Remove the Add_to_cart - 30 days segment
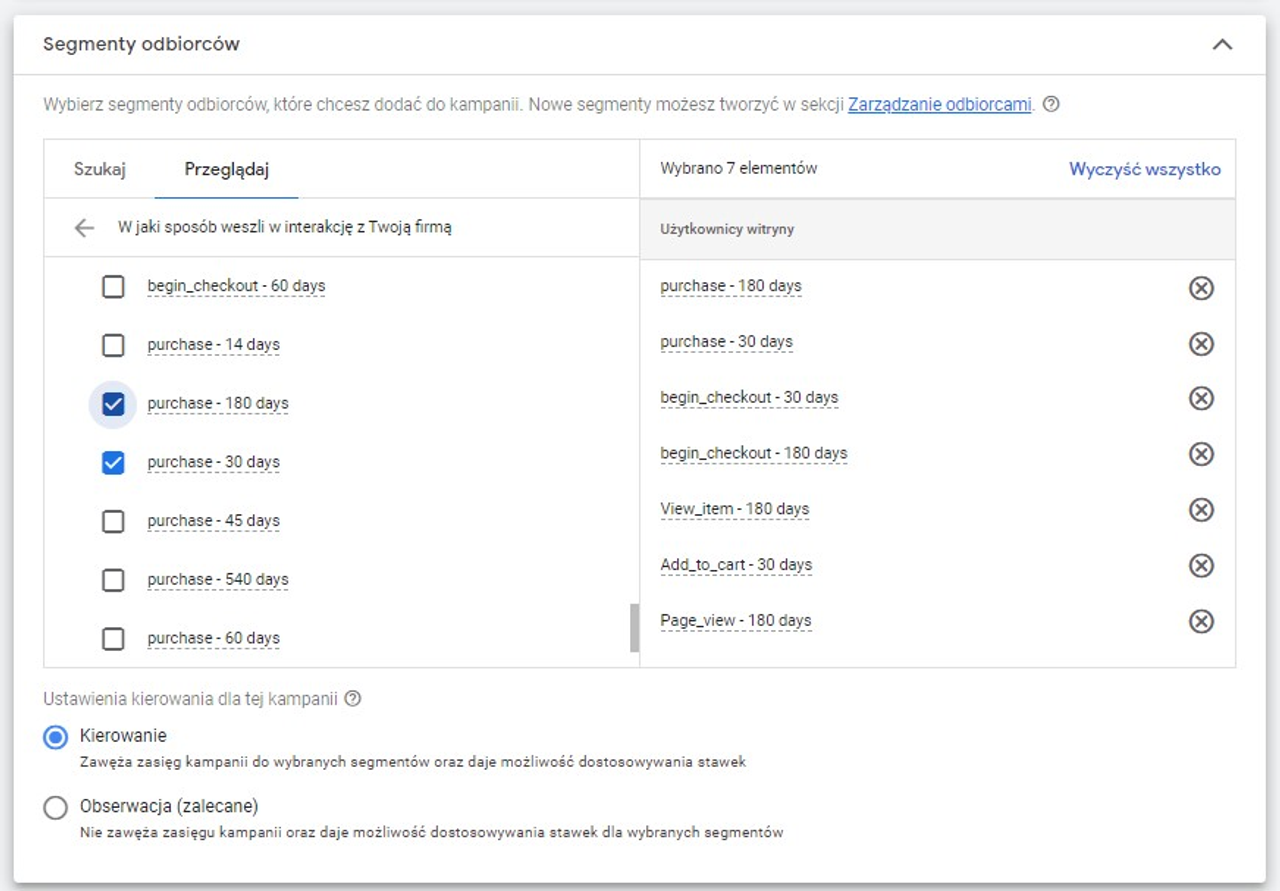 1201,565
